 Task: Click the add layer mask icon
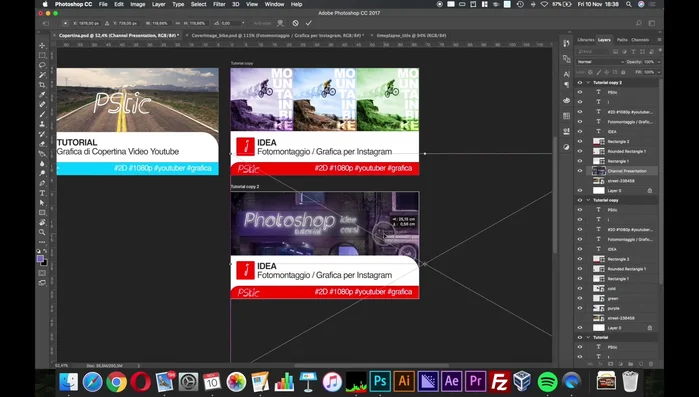pyautogui.click(x=610, y=364)
